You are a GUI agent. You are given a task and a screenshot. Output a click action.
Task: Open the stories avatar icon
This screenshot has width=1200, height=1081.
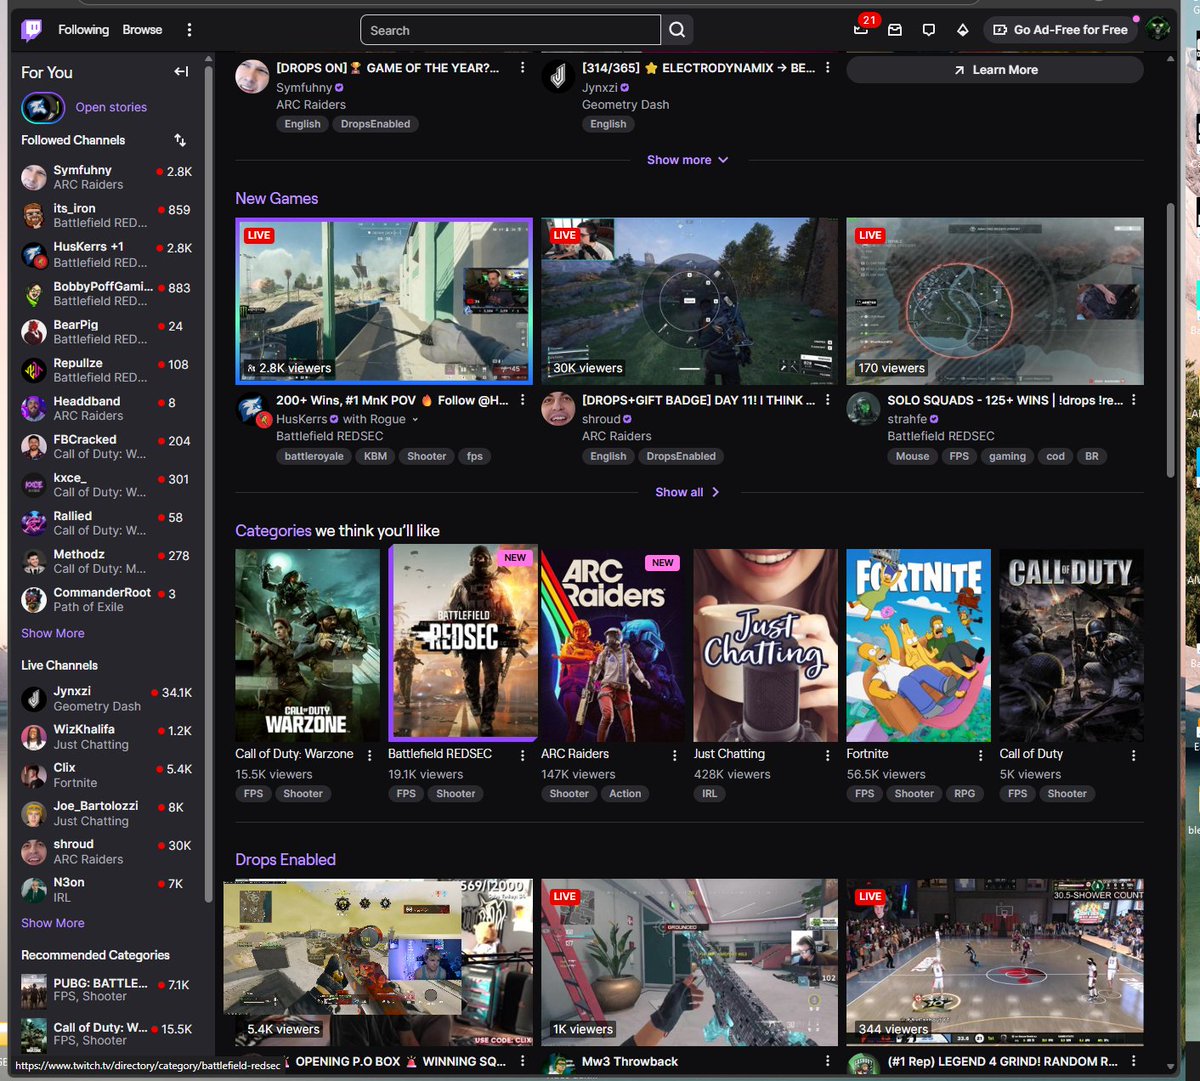pyautogui.click(x=43, y=107)
